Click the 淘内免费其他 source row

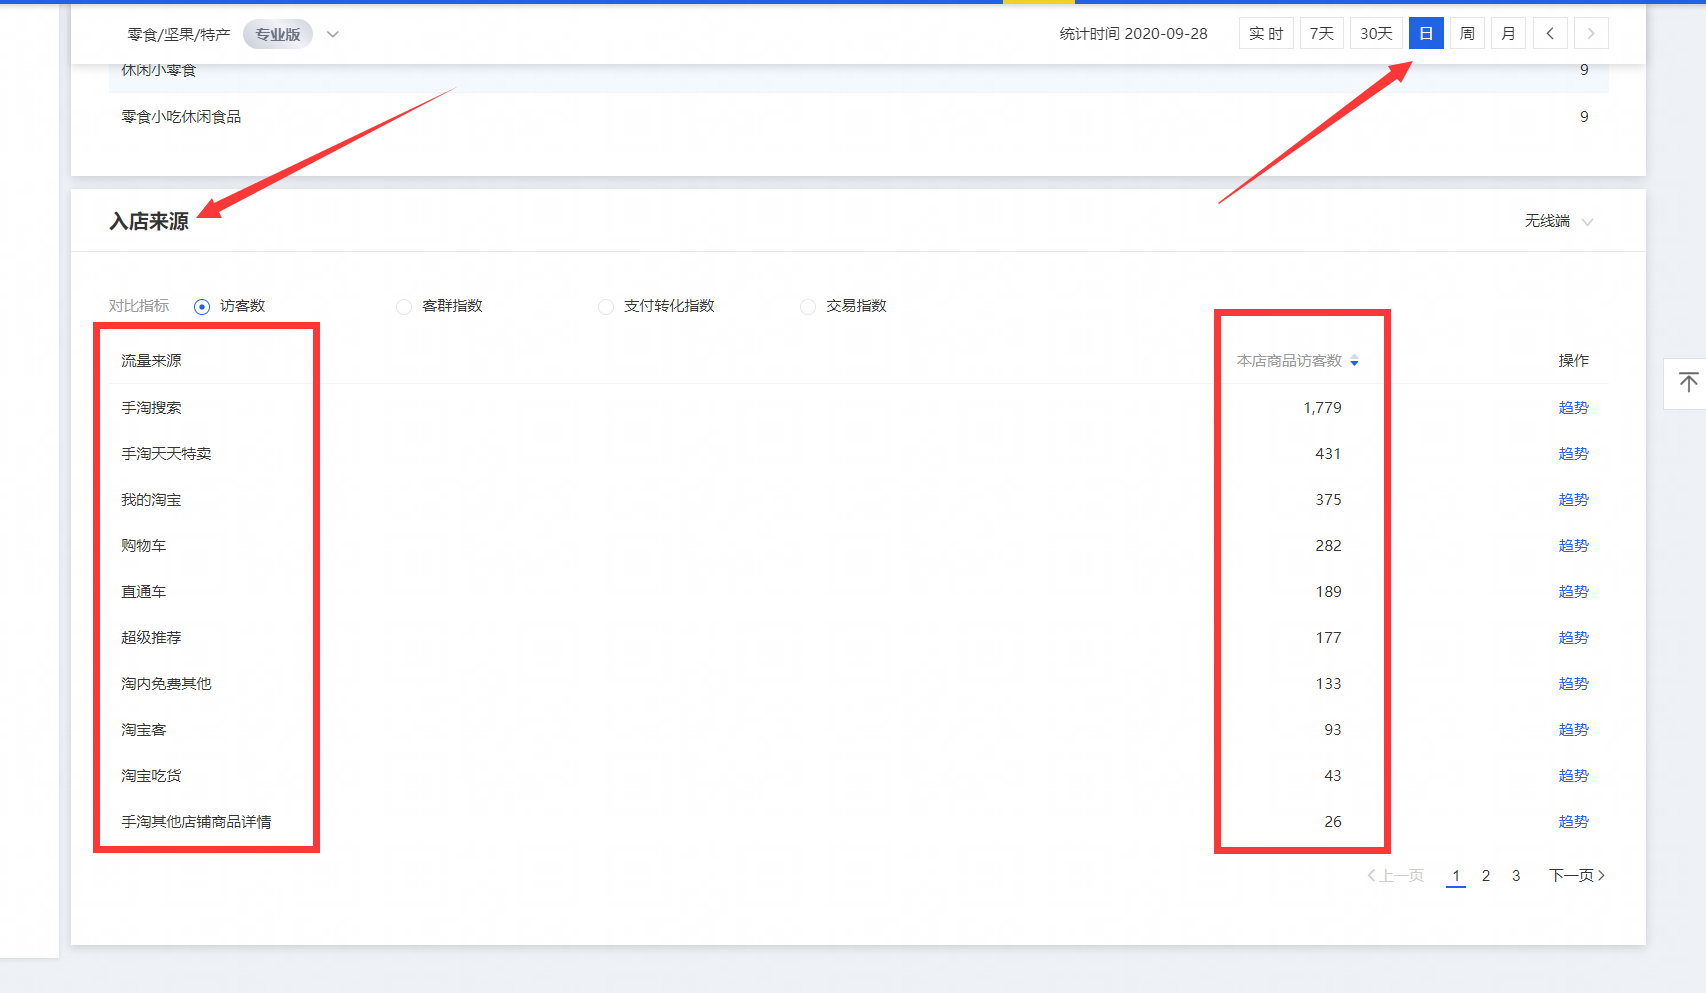point(858,684)
